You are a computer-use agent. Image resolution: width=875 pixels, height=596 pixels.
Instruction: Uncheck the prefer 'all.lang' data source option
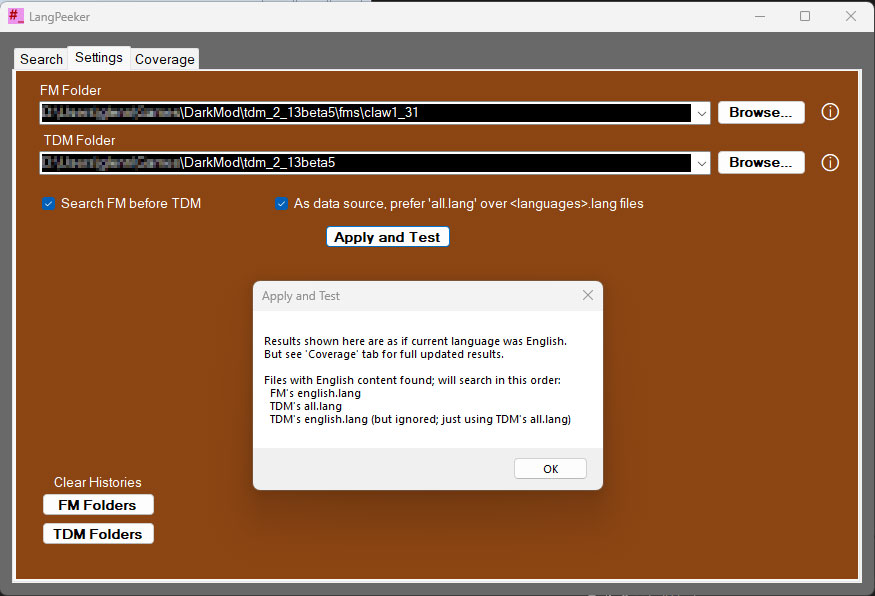pyautogui.click(x=282, y=204)
